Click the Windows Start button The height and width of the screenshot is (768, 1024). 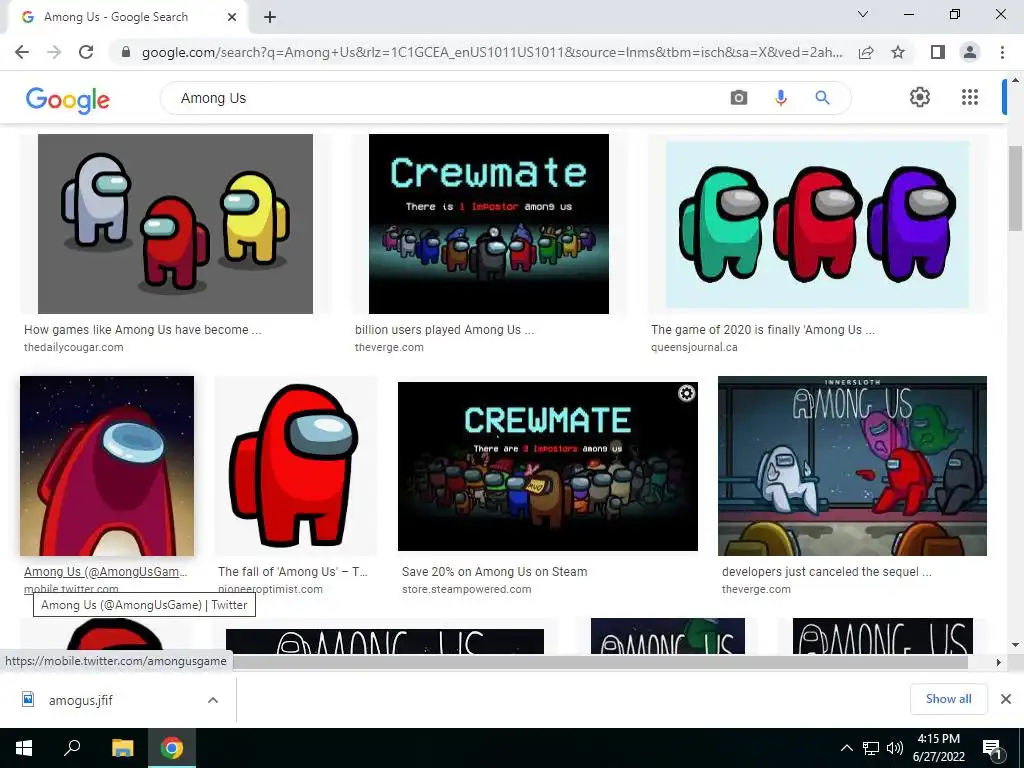tap(24, 748)
